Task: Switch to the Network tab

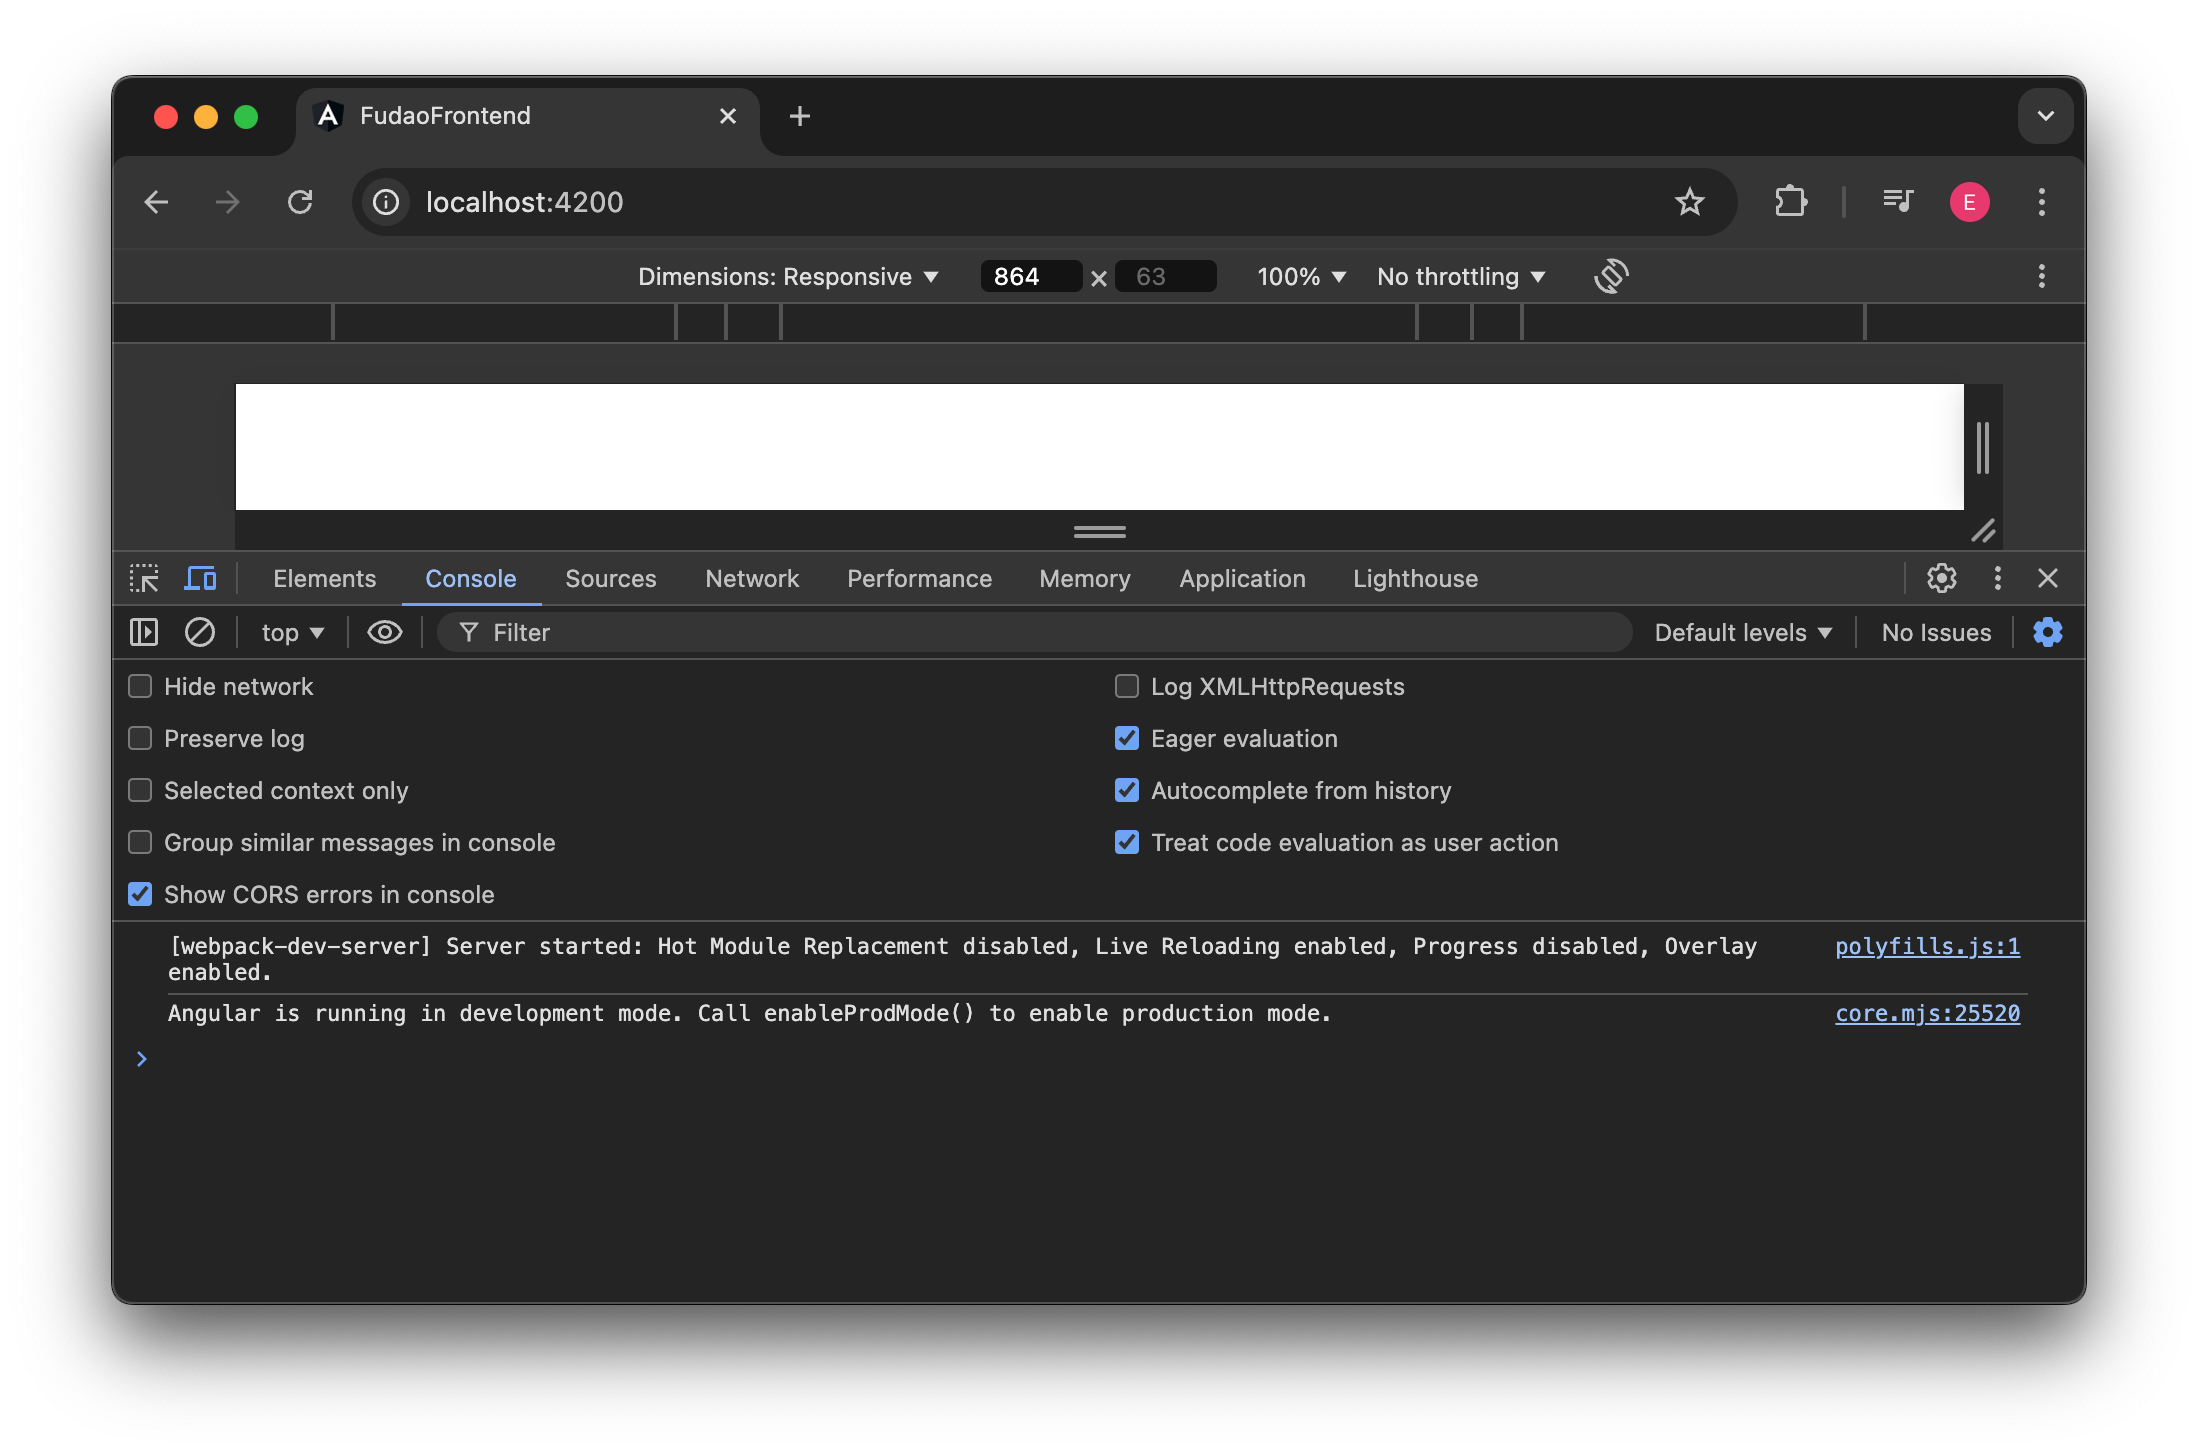Action: [x=751, y=578]
